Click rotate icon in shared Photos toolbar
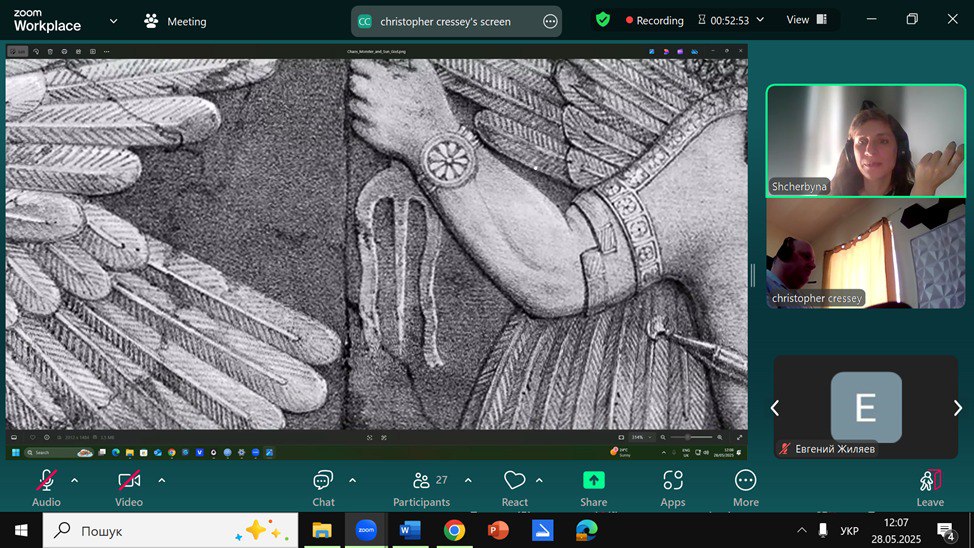 [36, 52]
